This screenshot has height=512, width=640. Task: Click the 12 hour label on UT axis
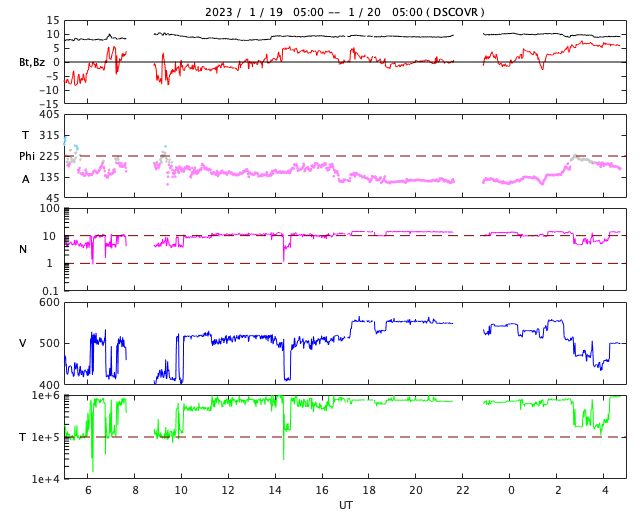(228, 490)
